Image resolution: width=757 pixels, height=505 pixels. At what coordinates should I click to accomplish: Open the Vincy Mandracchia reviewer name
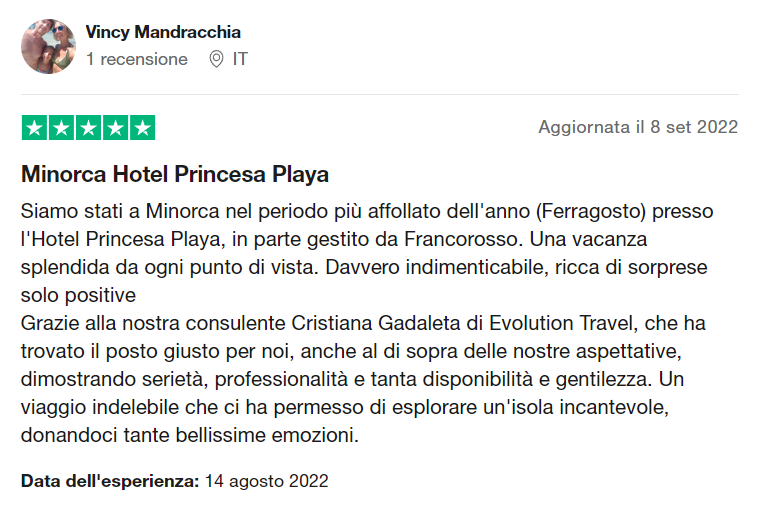click(163, 33)
